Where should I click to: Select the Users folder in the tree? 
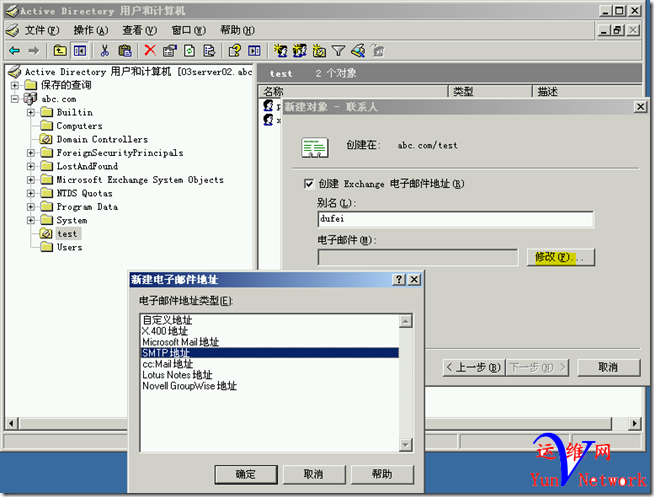point(69,247)
